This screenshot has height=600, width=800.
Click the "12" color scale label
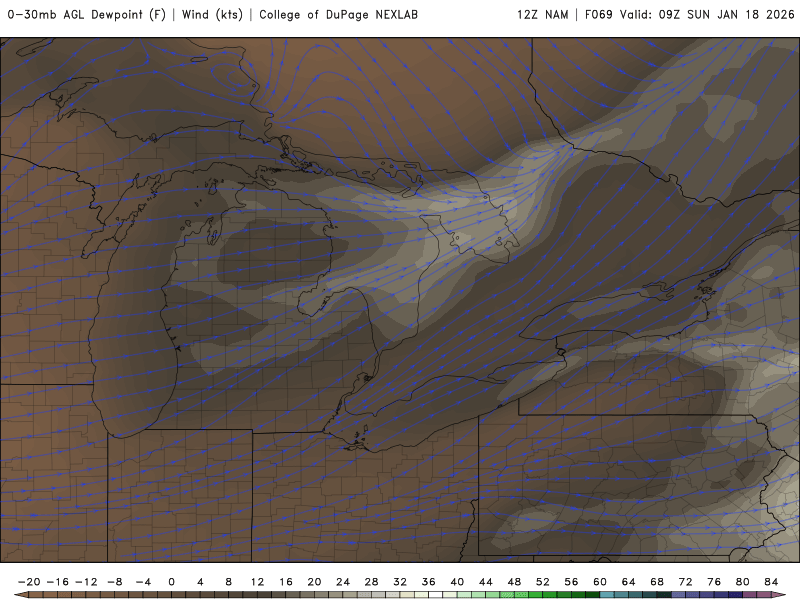coord(257,582)
